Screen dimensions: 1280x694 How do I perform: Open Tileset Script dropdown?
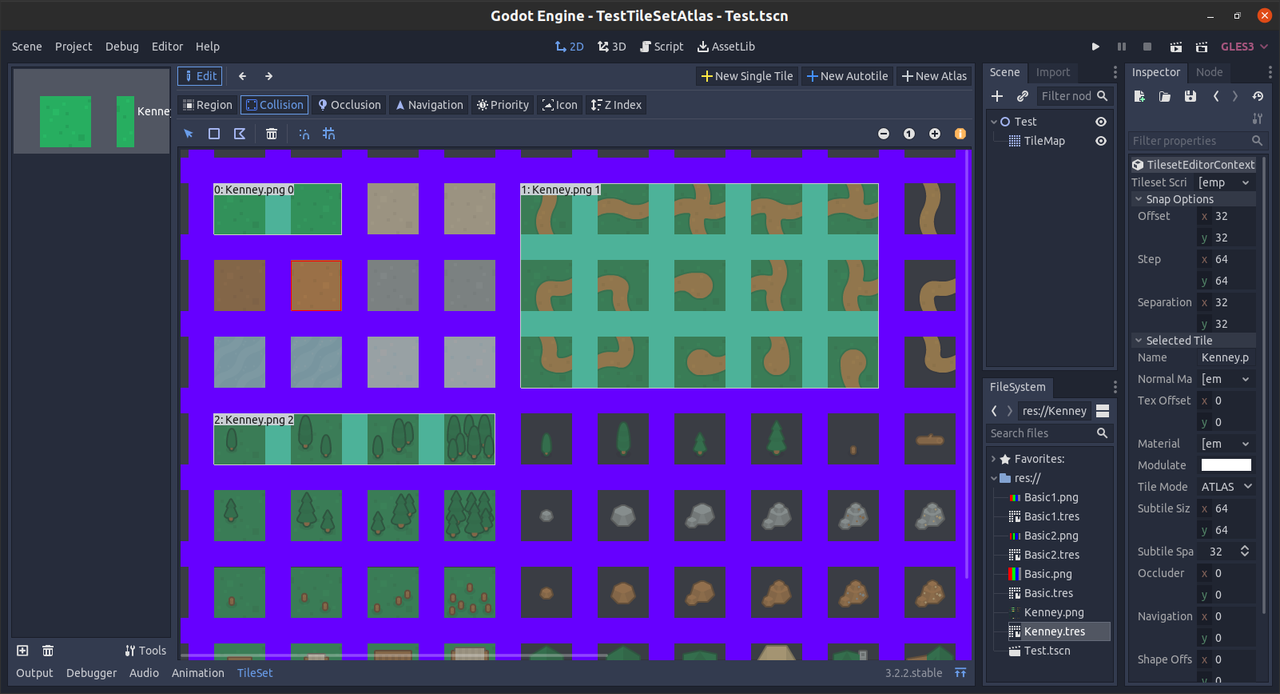coord(1226,182)
